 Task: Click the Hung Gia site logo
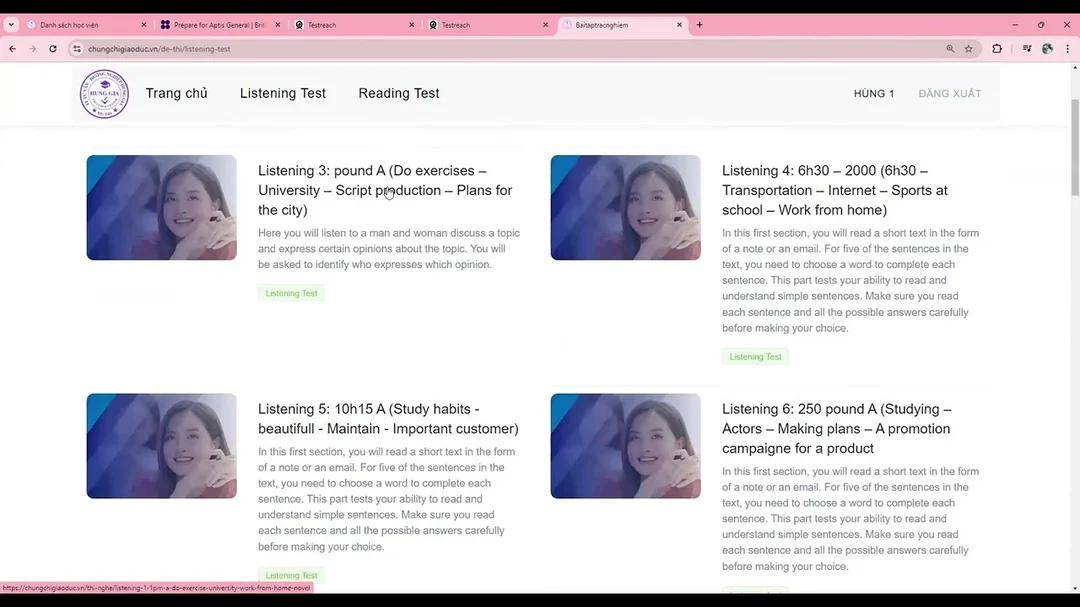104,94
